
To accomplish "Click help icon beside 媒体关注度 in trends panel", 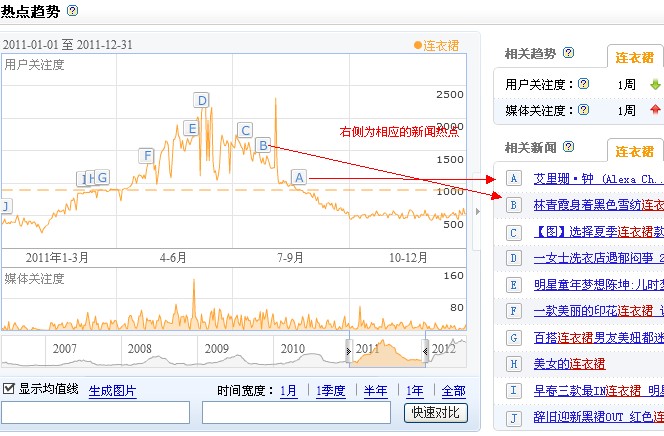I will [583, 110].
